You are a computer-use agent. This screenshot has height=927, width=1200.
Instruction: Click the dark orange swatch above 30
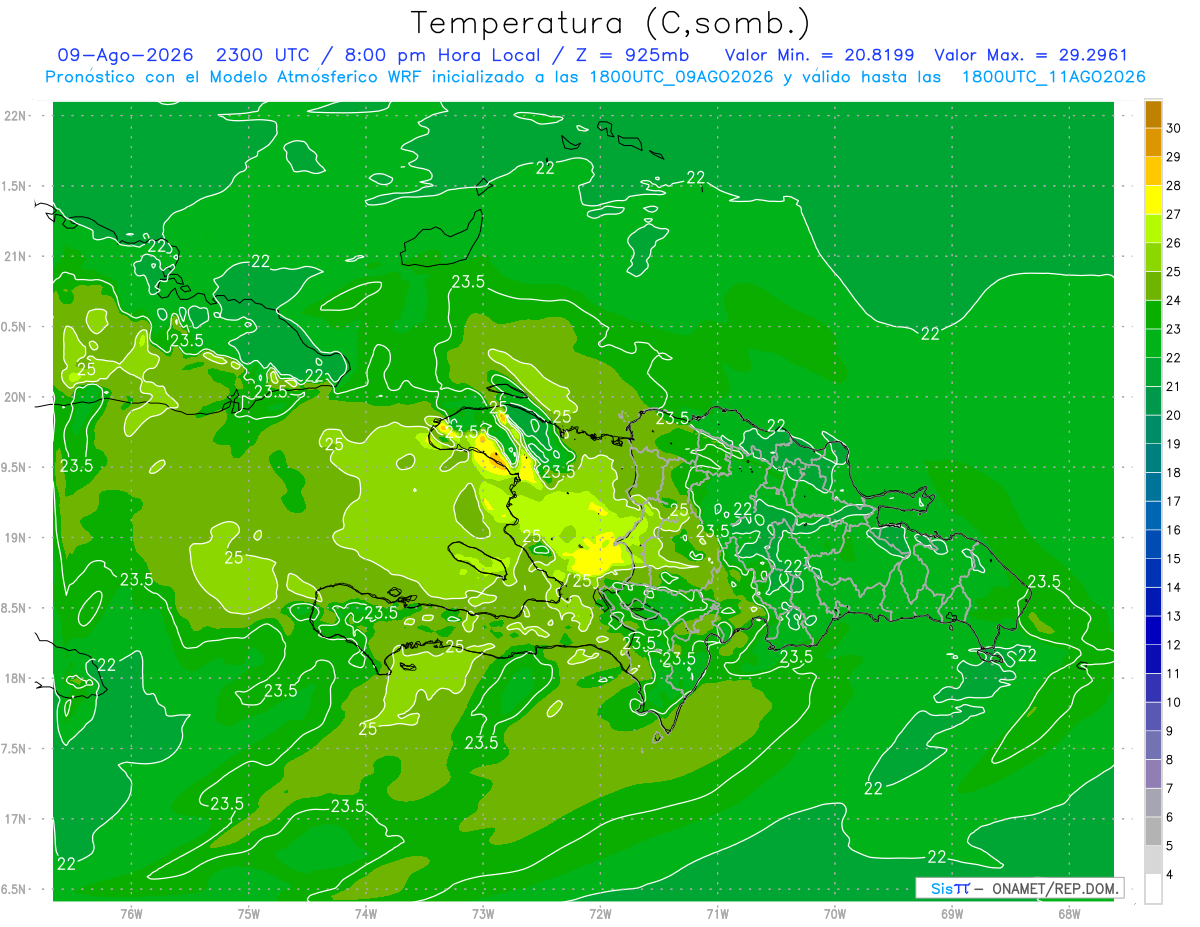pyautogui.click(x=1153, y=114)
